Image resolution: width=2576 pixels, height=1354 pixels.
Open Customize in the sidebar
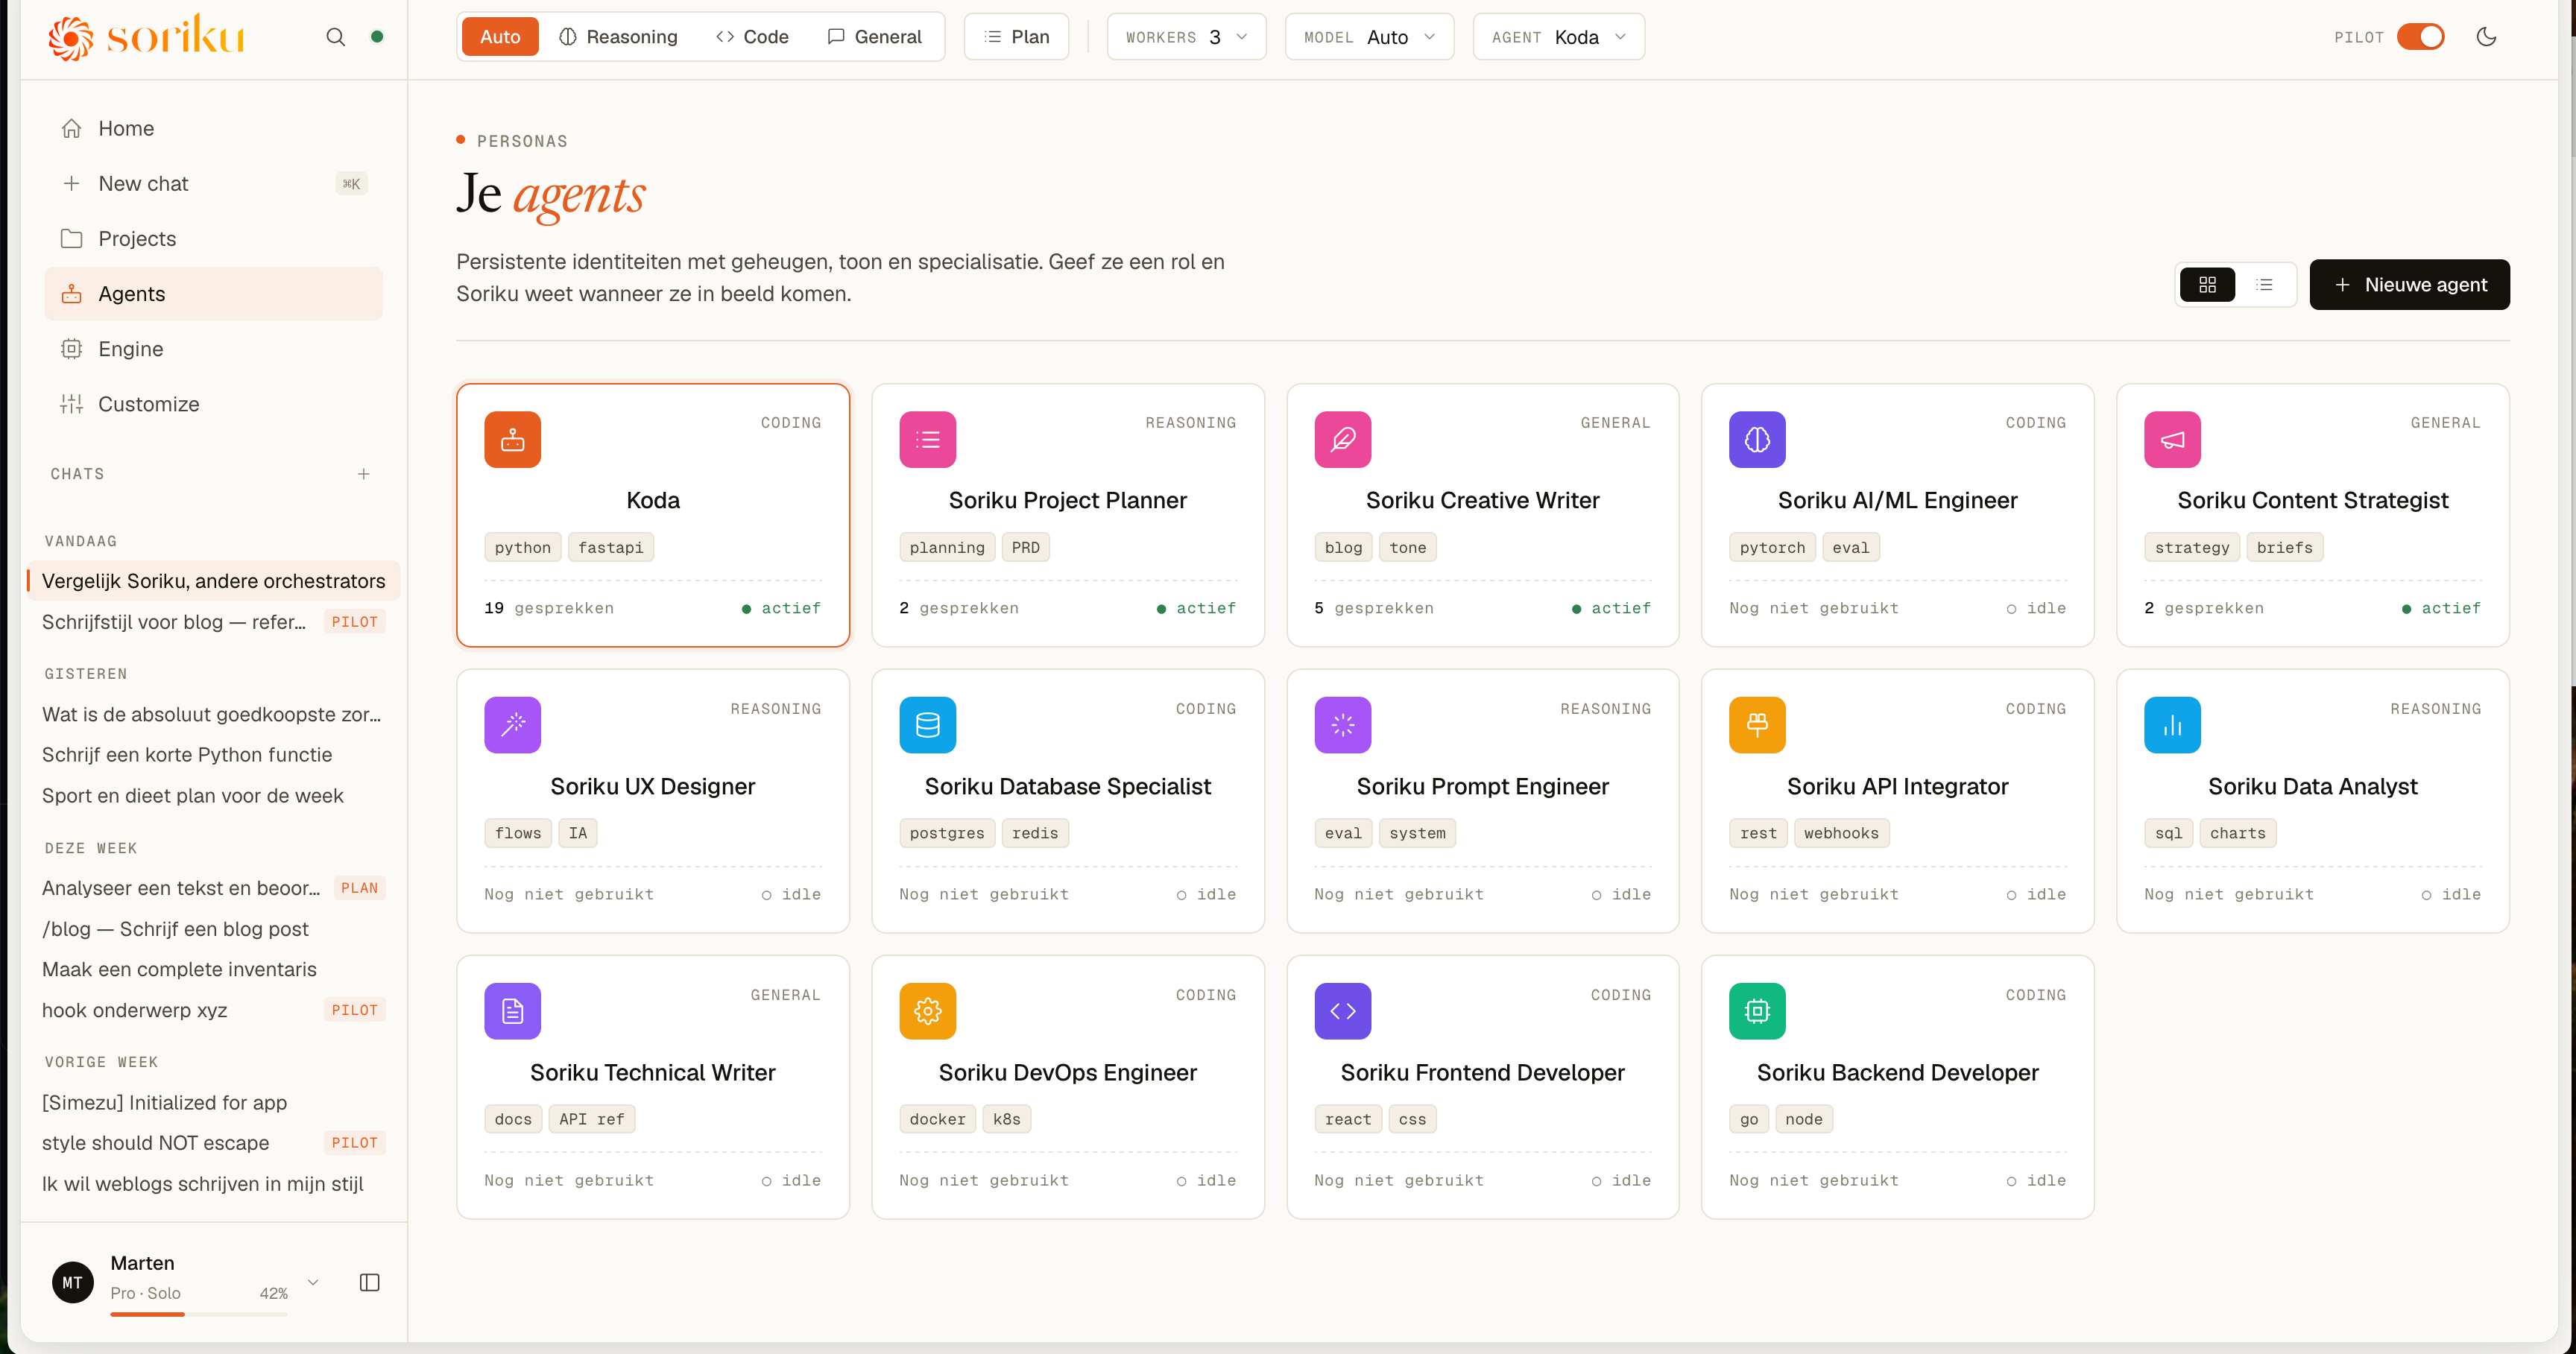click(214, 404)
